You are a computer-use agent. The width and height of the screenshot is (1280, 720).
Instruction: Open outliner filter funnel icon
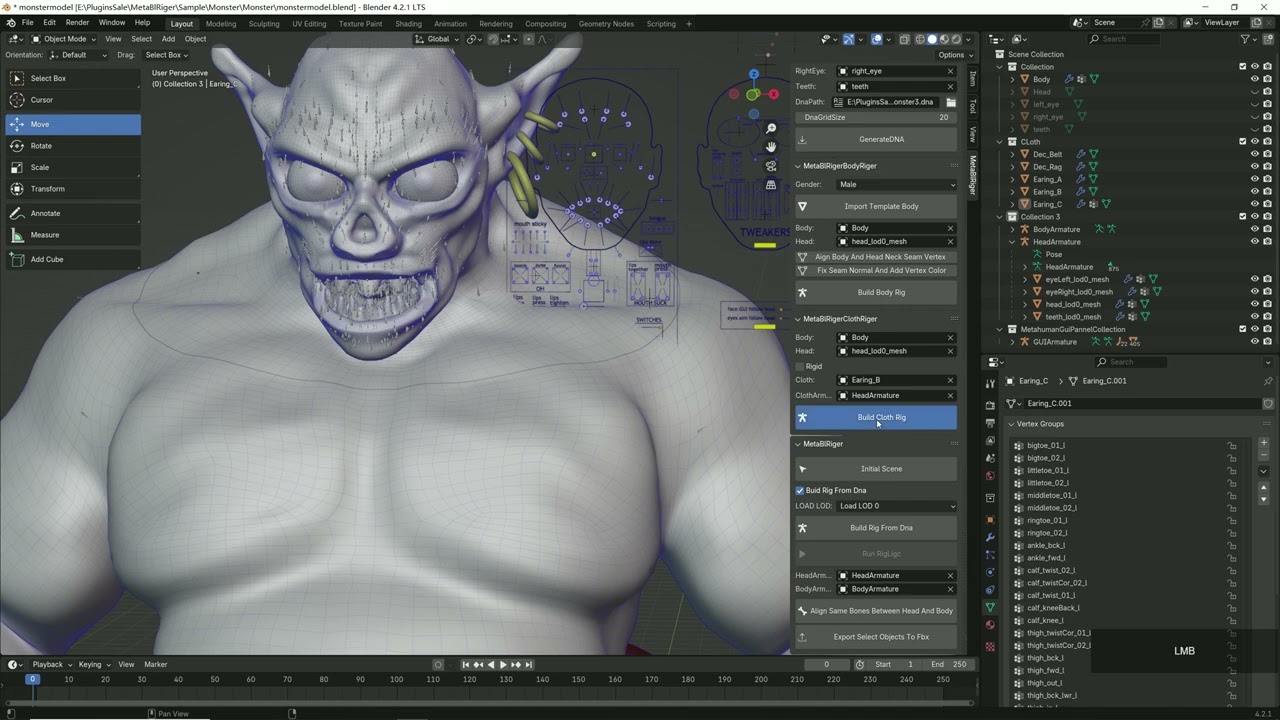[x=1246, y=39]
